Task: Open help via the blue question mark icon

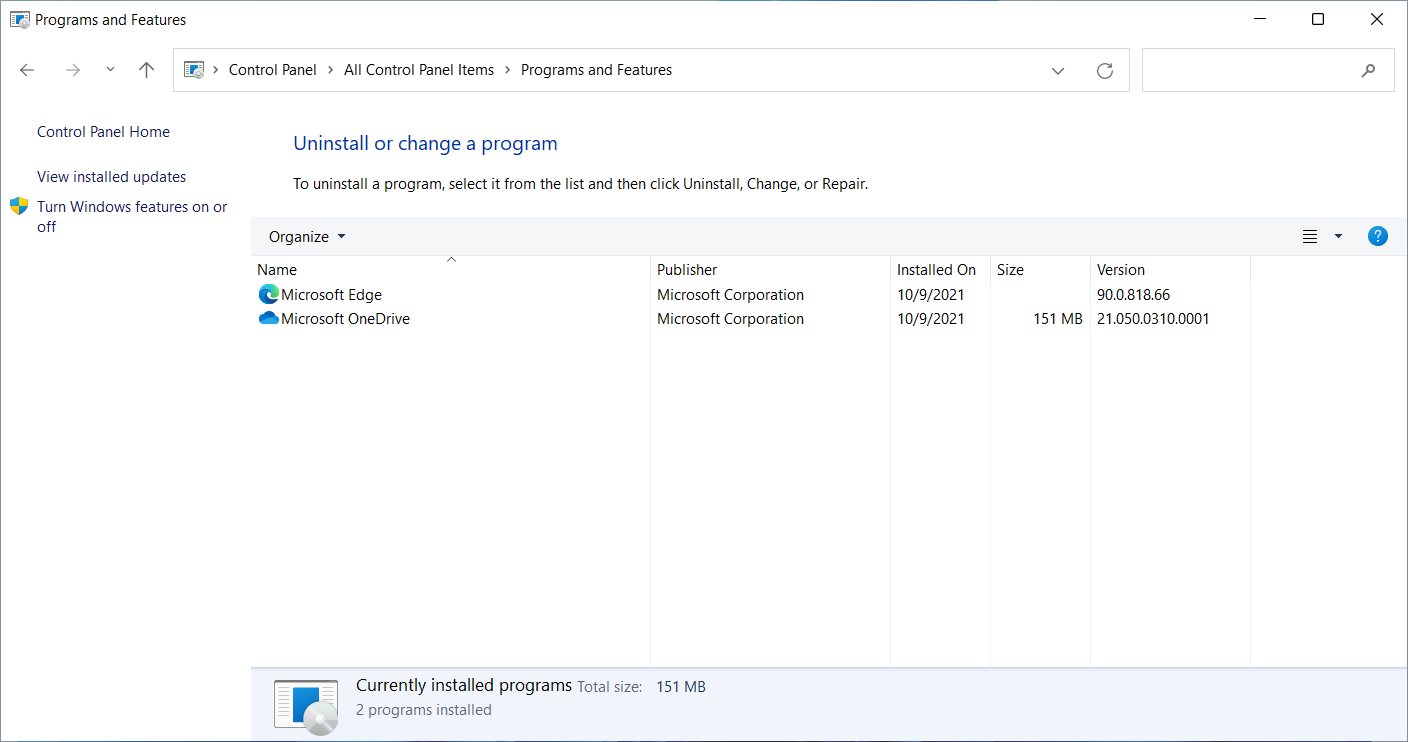Action: [x=1377, y=236]
